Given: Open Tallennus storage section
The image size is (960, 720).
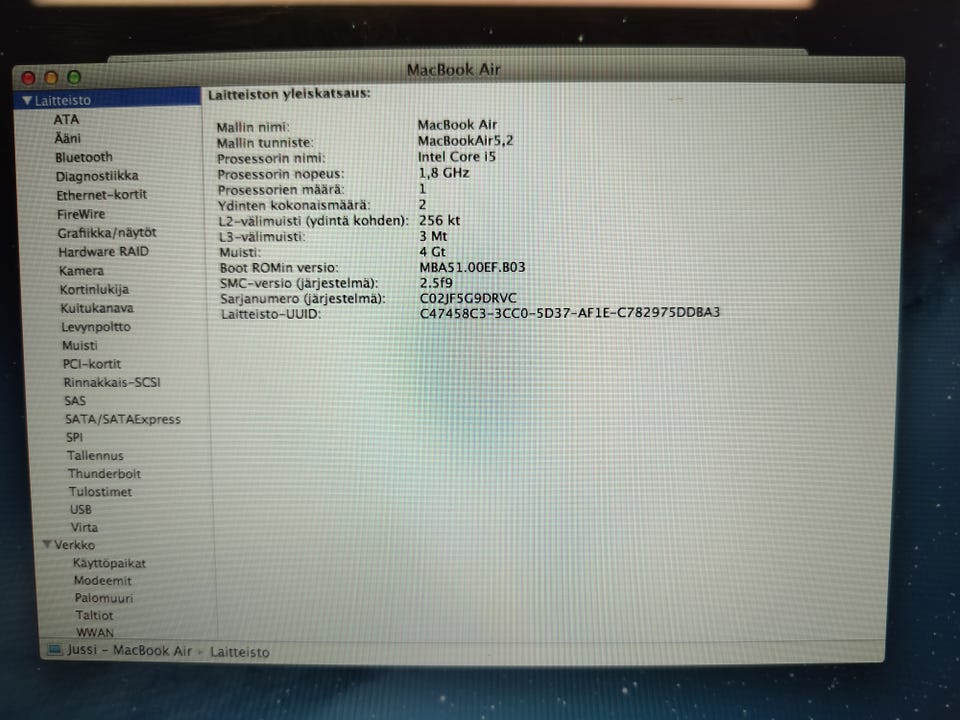Looking at the screenshot, I should (x=95, y=456).
